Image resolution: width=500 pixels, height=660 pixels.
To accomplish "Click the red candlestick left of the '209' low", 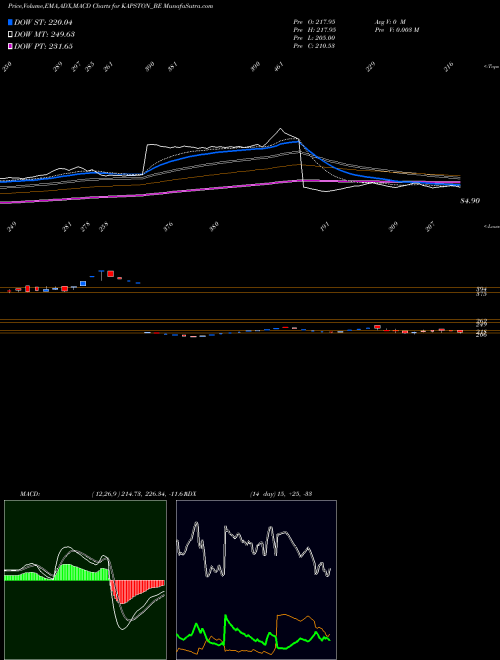I will pos(377,327).
